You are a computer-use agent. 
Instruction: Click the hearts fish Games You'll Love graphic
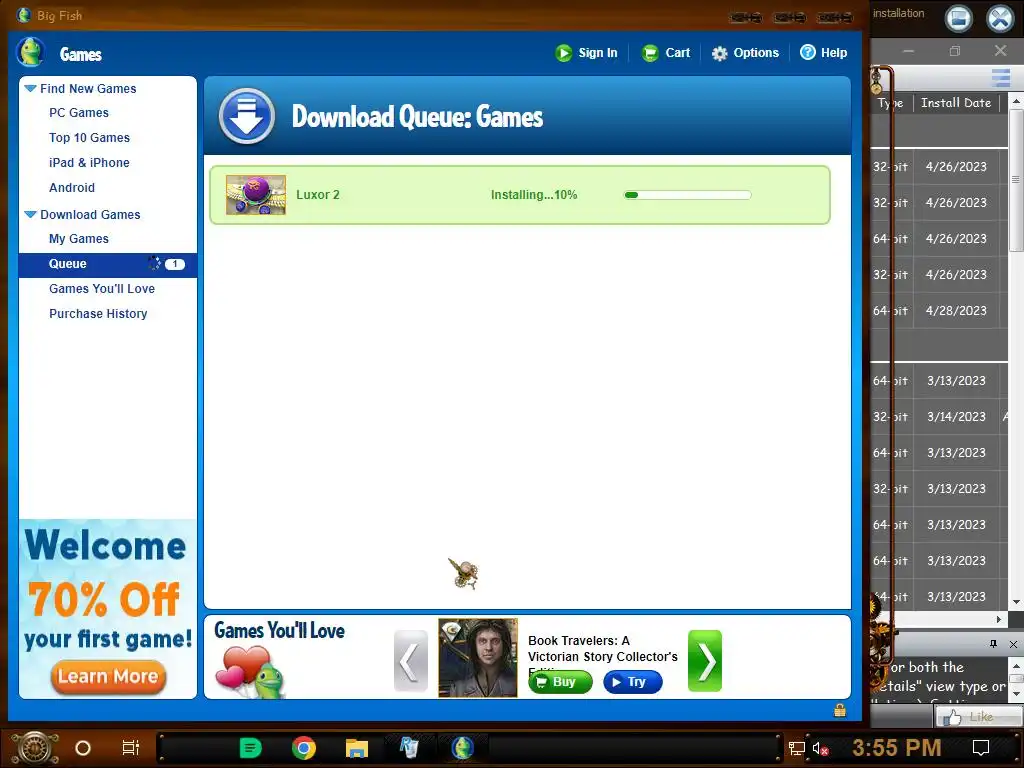coord(251,671)
